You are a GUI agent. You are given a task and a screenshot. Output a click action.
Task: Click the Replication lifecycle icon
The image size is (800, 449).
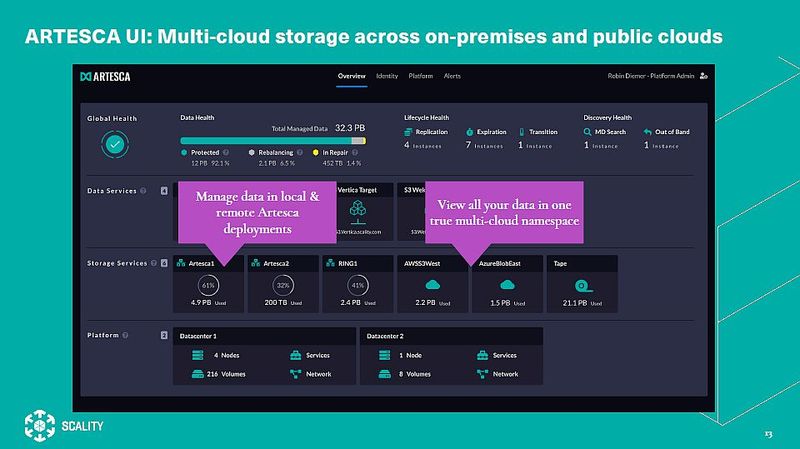click(x=408, y=132)
